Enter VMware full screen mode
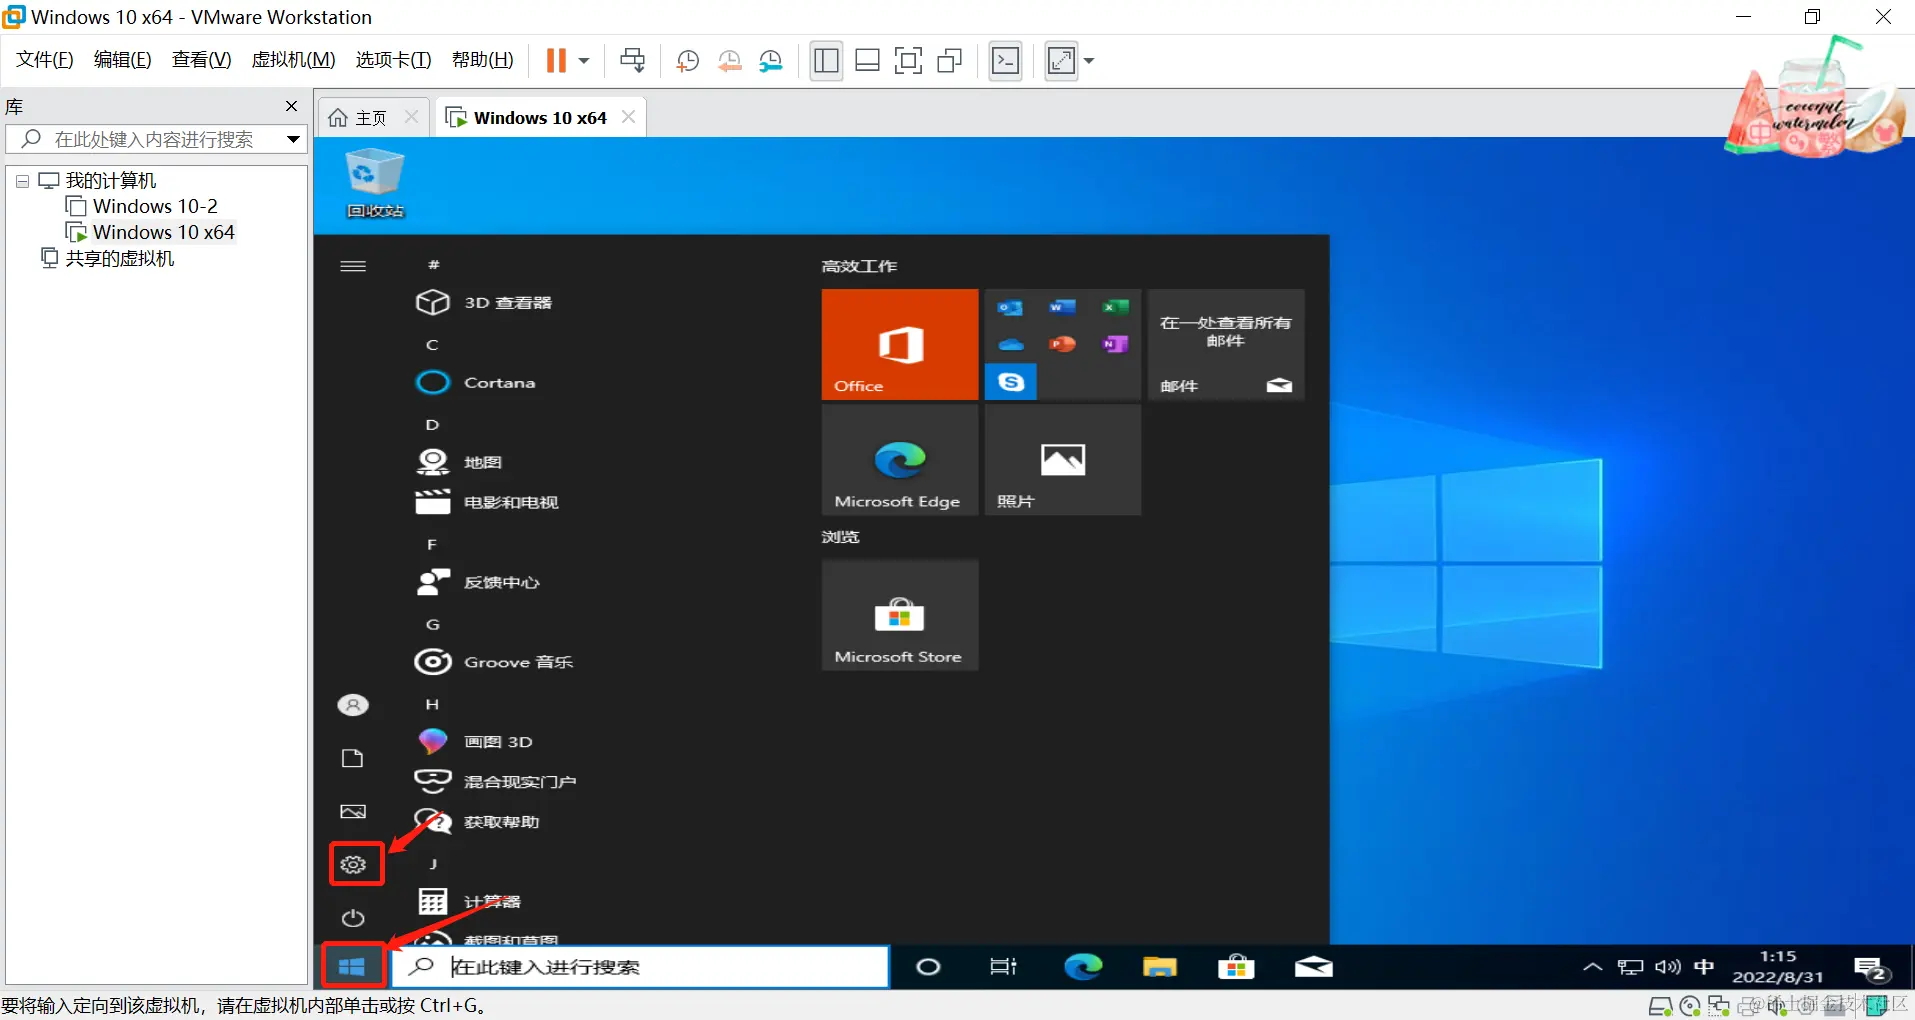 (x=908, y=61)
